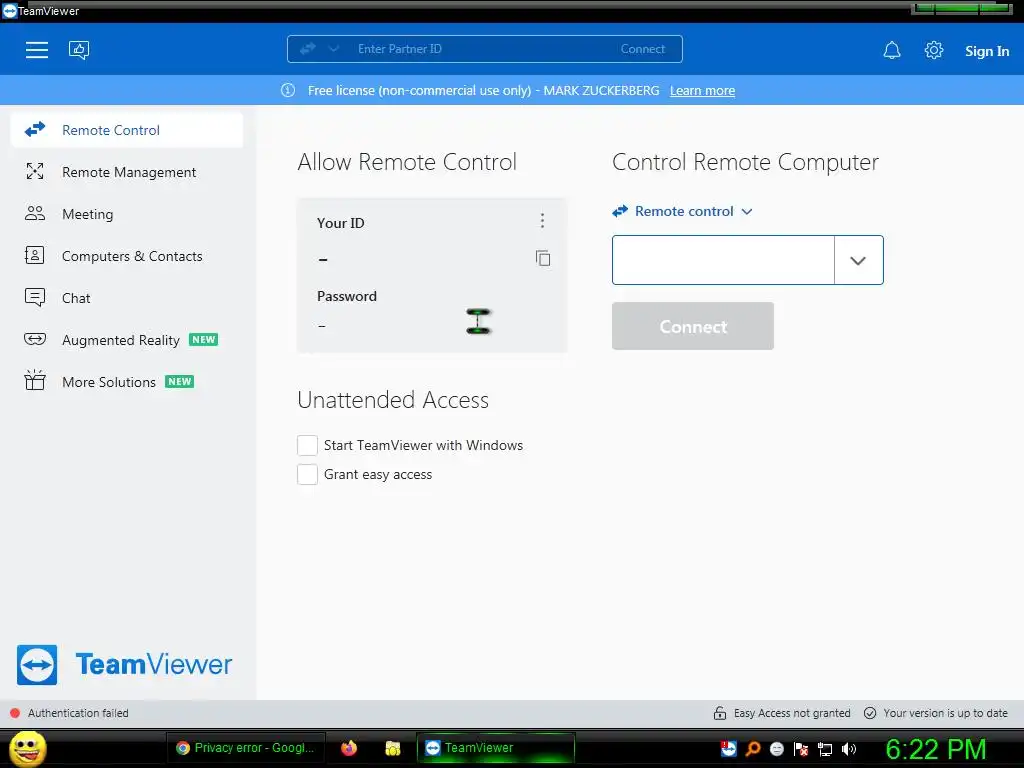
Task: Open the volume speaker tray icon
Action: click(849, 749)
